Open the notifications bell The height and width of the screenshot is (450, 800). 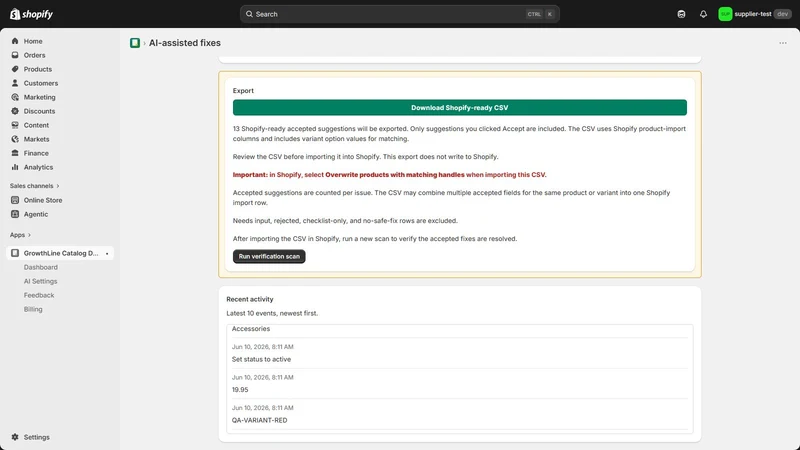pos(703,14)
